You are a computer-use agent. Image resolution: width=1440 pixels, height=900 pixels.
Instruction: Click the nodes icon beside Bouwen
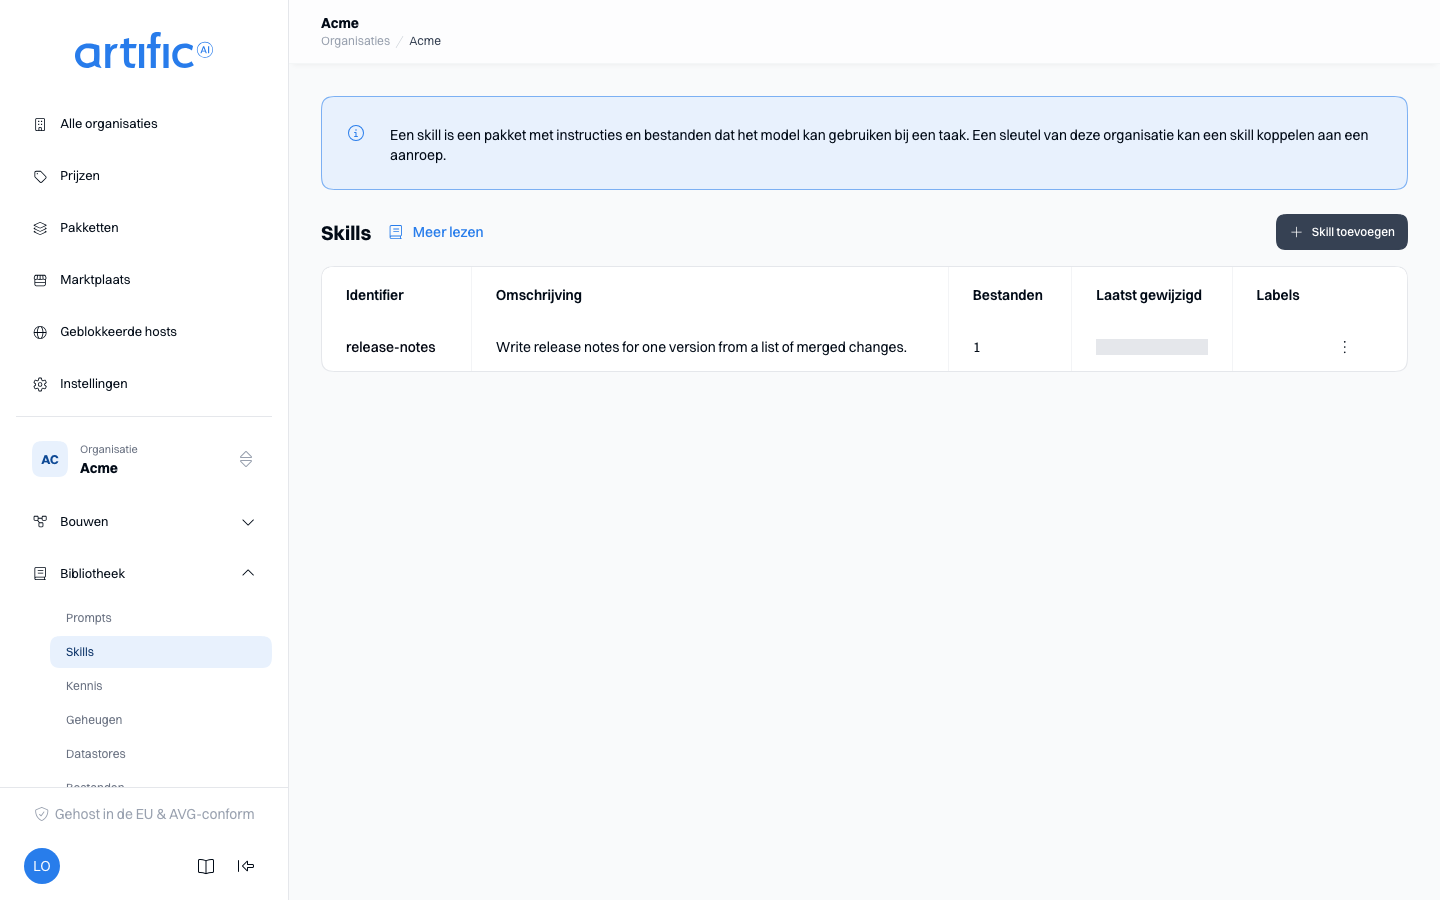coord(40,522)
